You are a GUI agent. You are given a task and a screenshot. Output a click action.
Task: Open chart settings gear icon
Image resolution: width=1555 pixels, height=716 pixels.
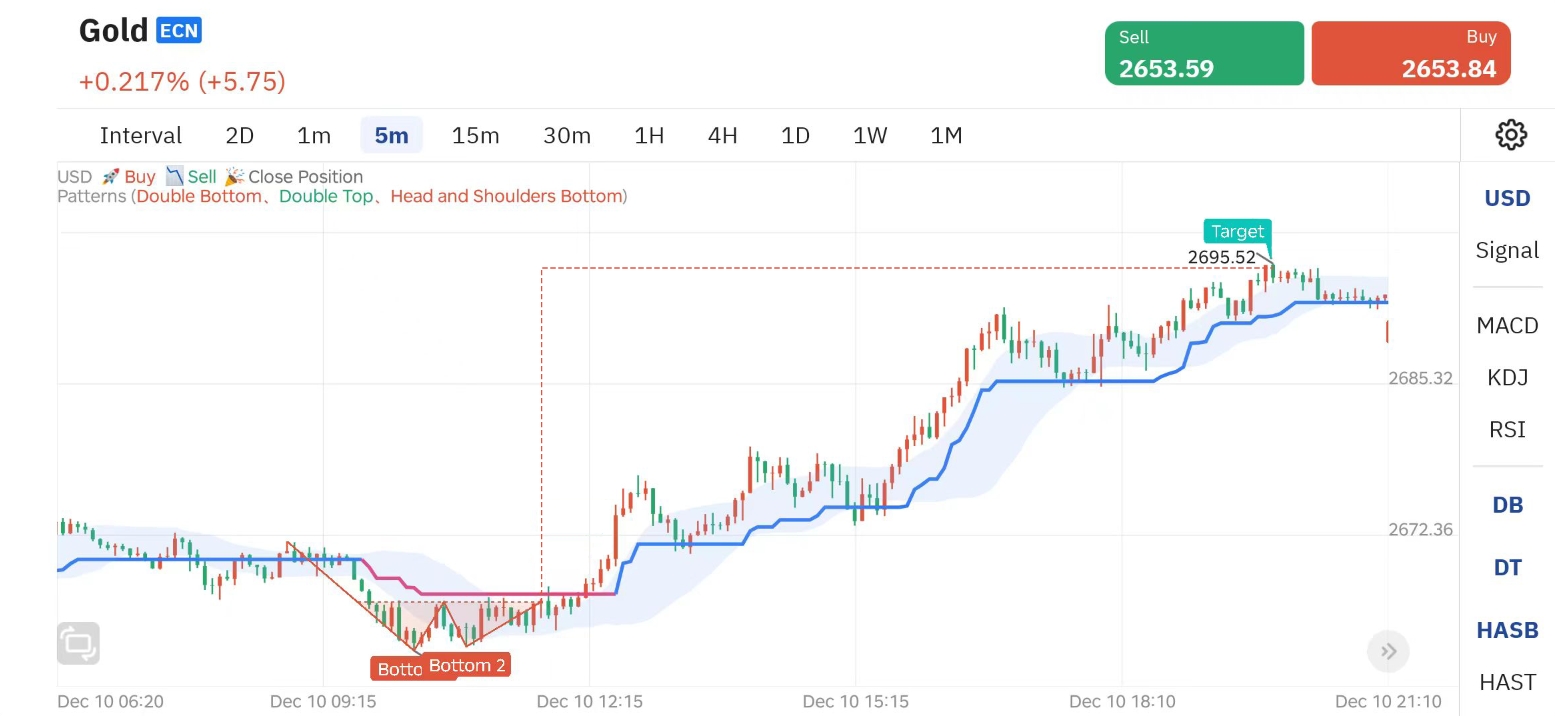(x=1510, y=135)
